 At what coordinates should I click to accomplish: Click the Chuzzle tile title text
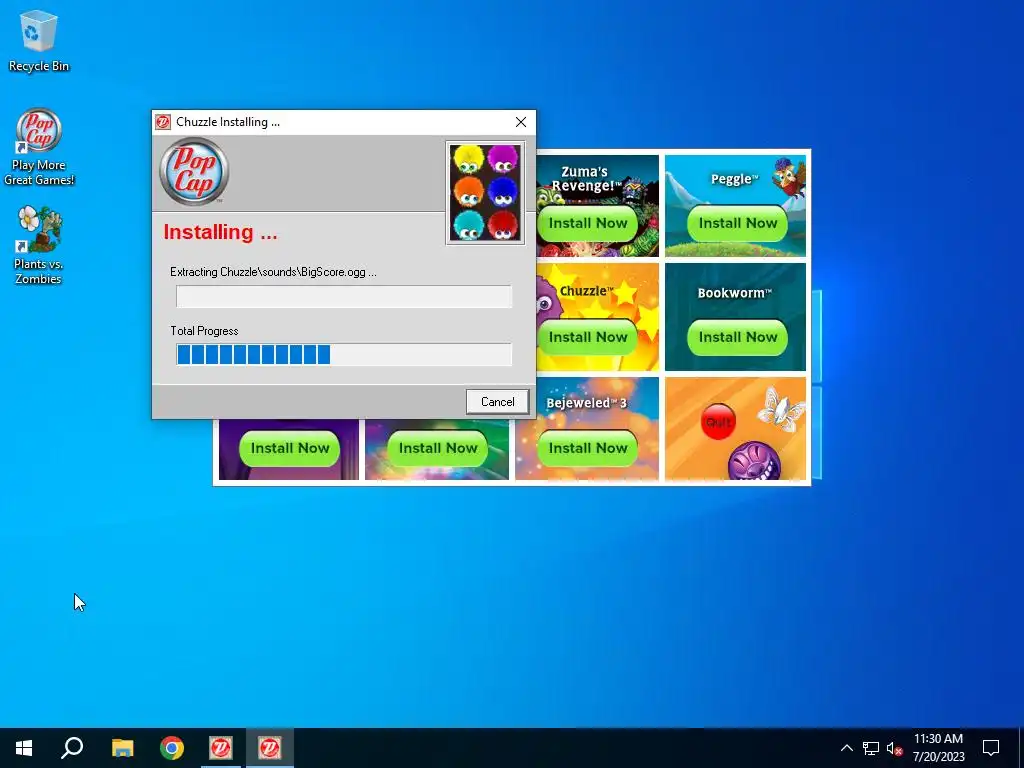click(x=586, y=291)
